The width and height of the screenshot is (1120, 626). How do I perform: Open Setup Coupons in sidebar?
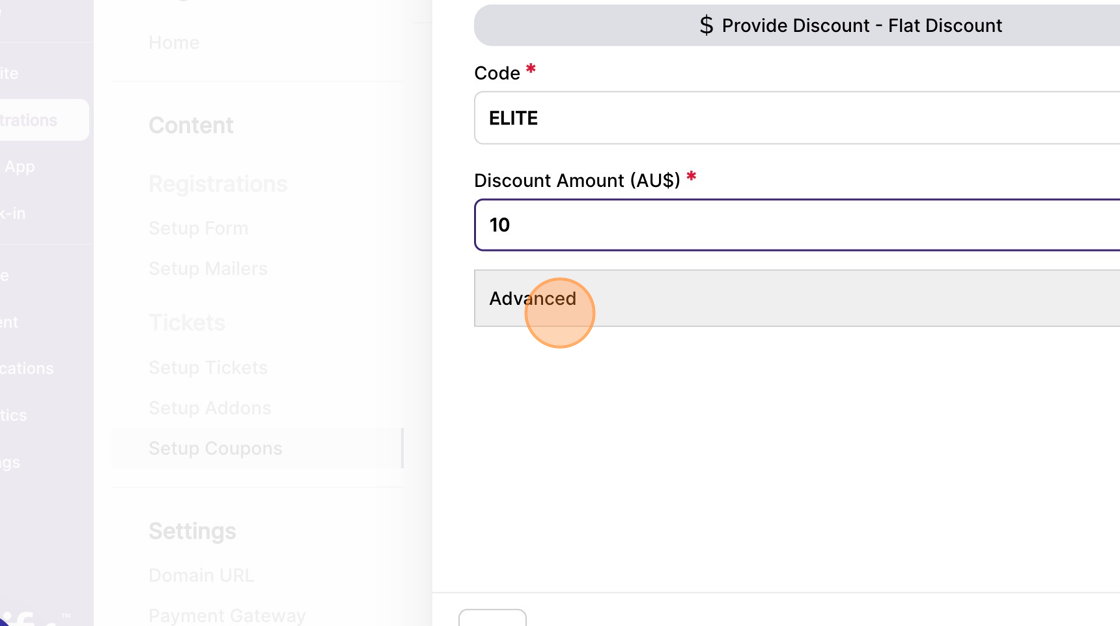click(215, 448)
